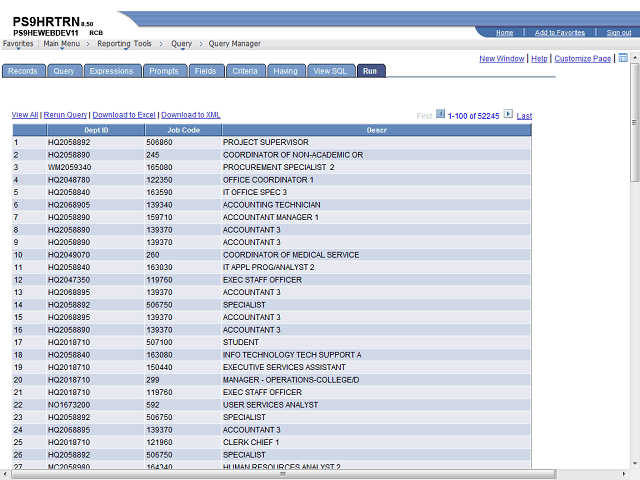Open the Main Menu dropdown

62,44
